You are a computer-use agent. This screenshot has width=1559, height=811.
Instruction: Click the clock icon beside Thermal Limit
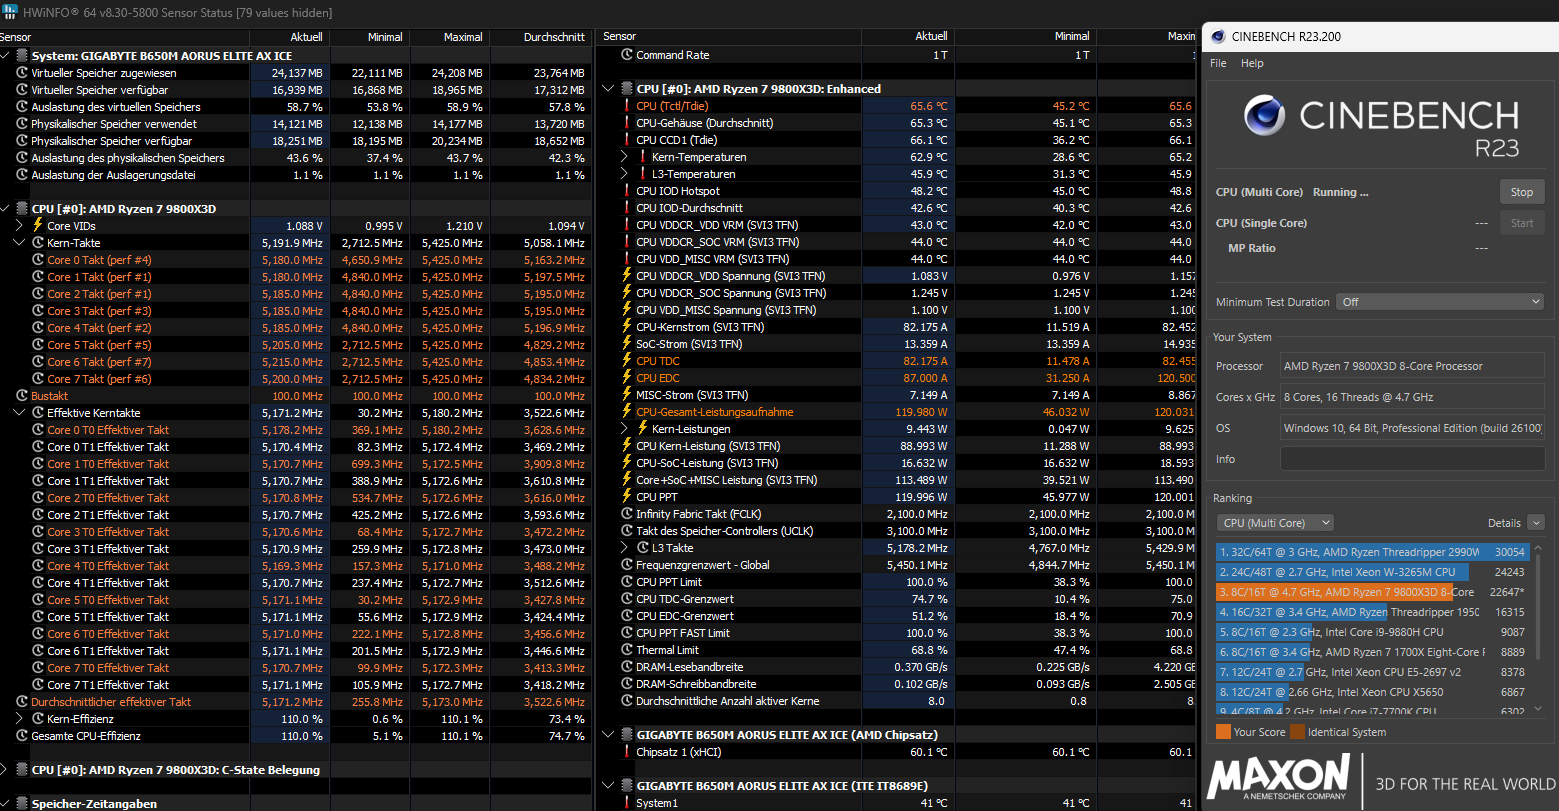pyautogui.click(x=627, y=650)
